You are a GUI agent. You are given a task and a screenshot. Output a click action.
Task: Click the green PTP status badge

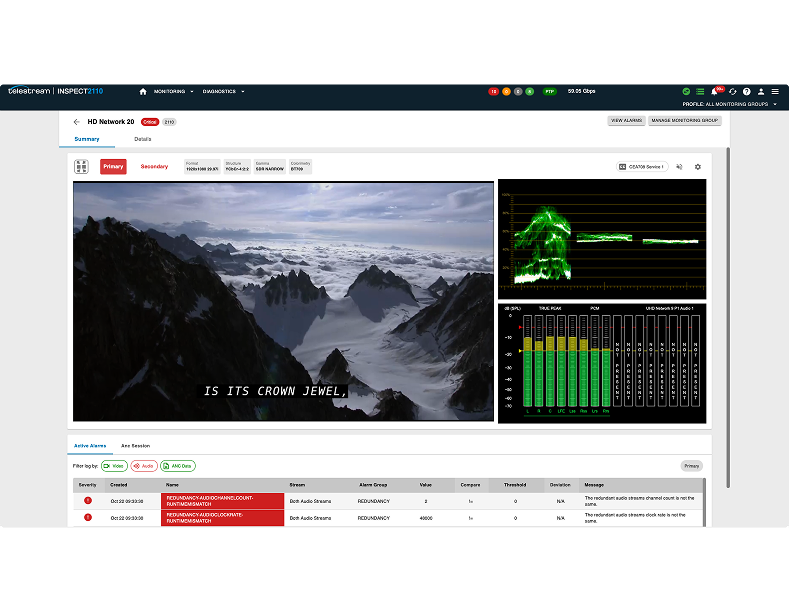pos(549,92)
